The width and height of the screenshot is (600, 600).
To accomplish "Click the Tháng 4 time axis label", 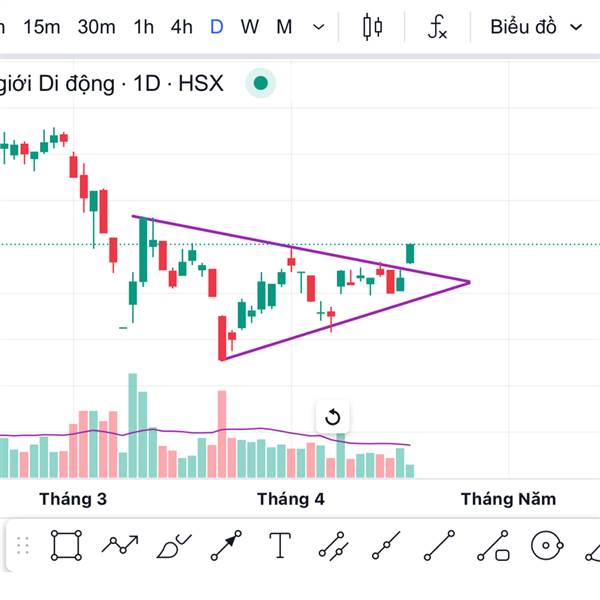I will (291, 499).
